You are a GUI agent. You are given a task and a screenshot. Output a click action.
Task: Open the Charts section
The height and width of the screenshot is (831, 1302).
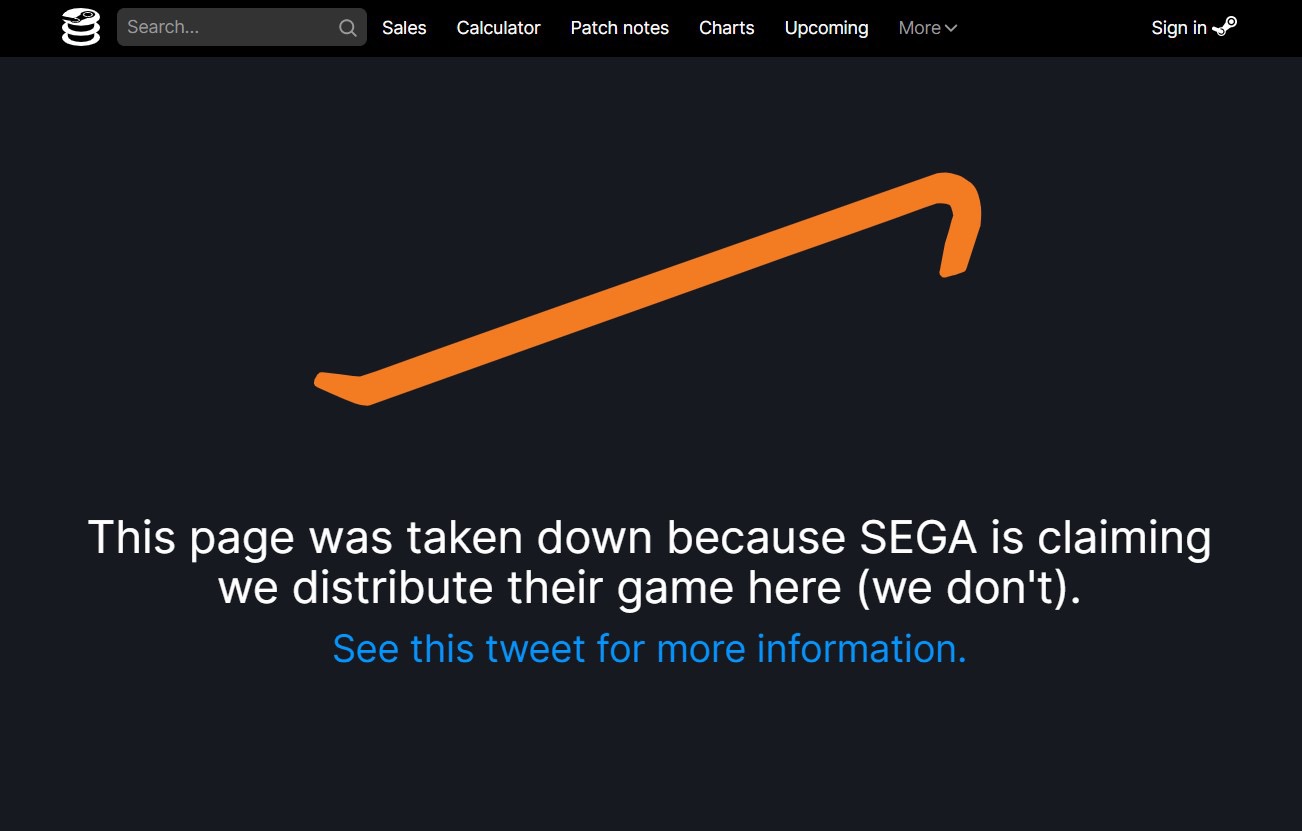coord(726,28)
